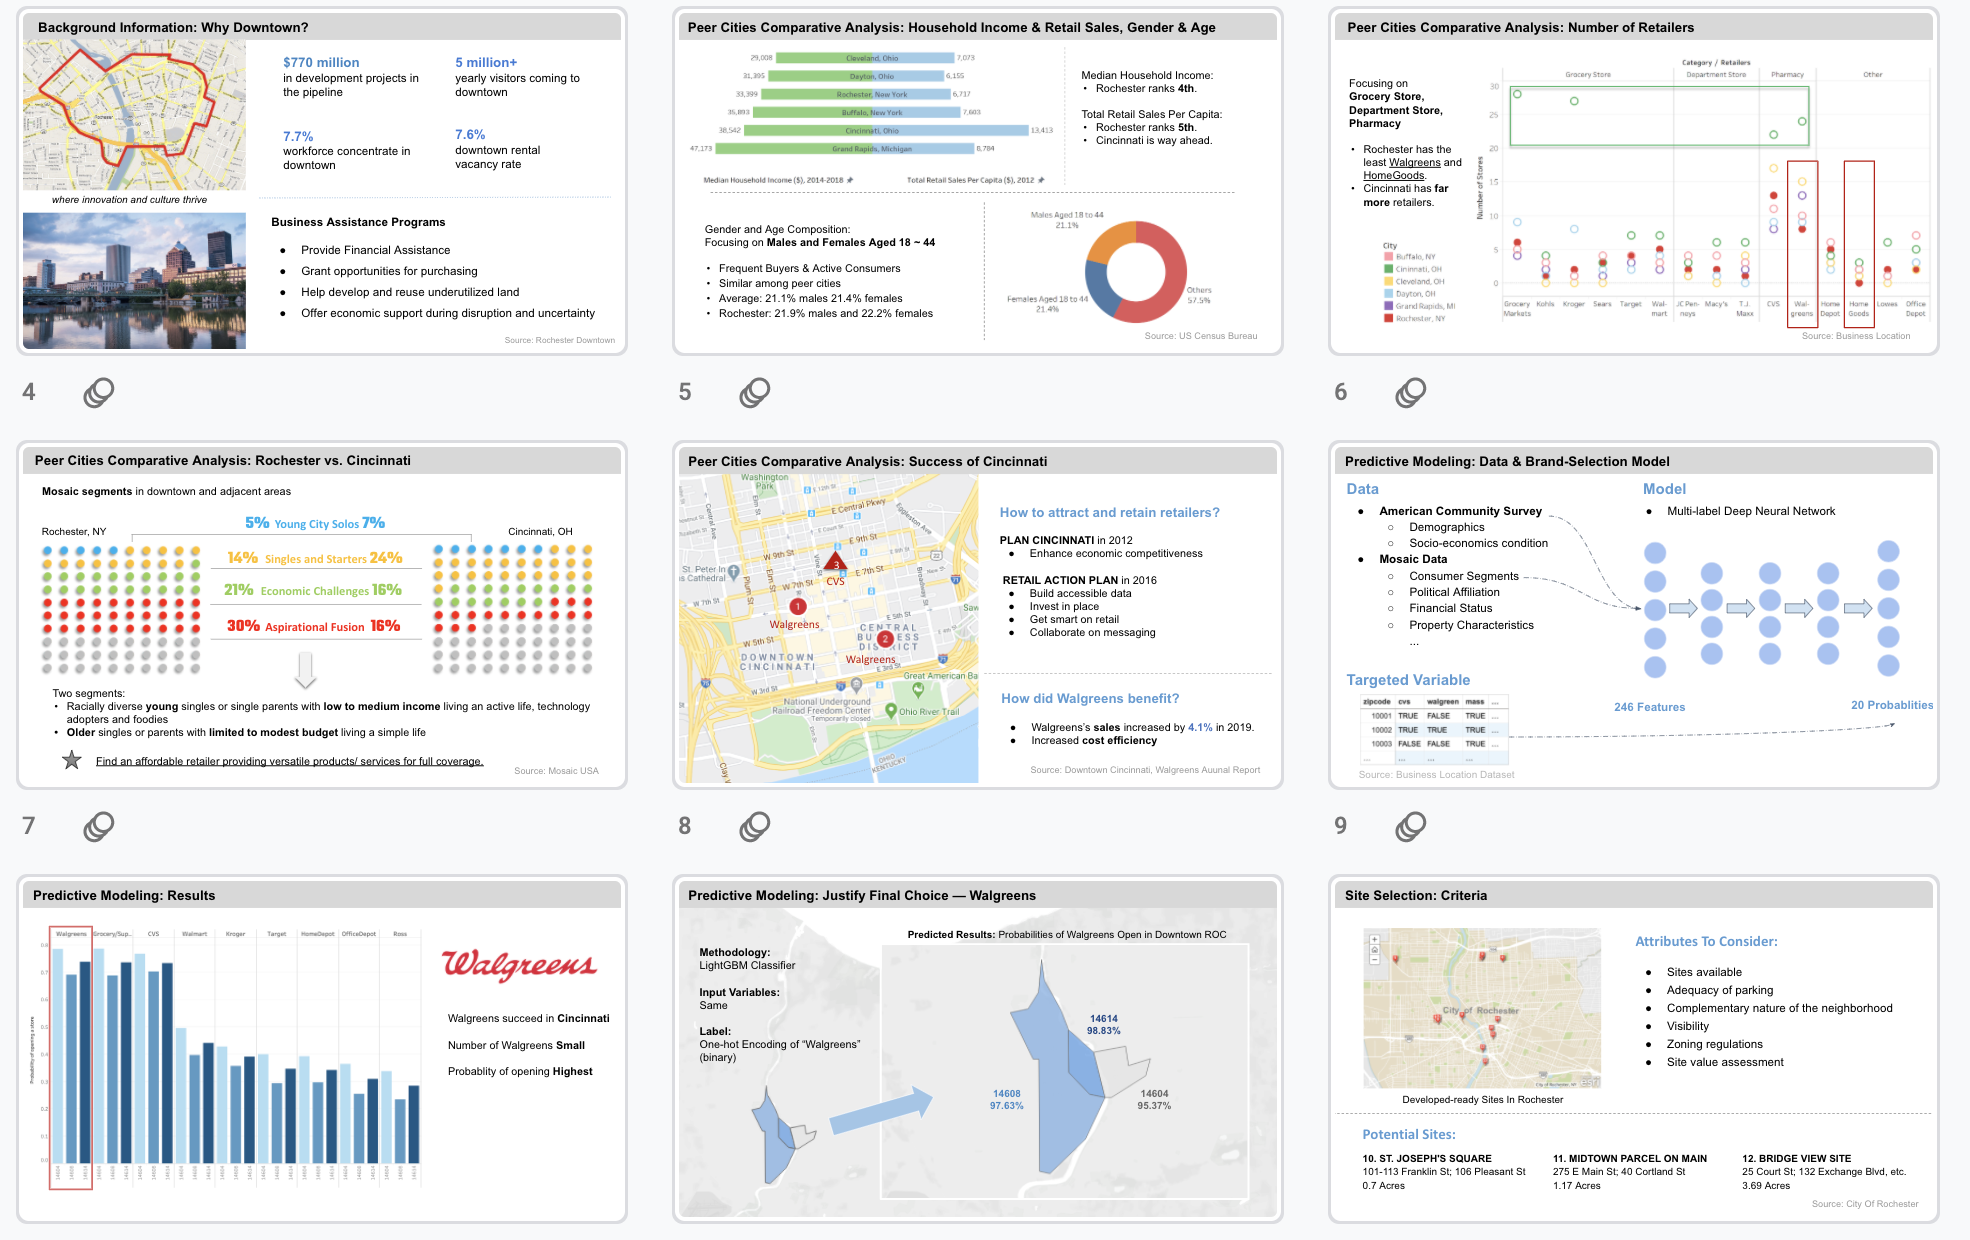Select the 'Background Information: Why Downtown?' slide

[322, 181]
